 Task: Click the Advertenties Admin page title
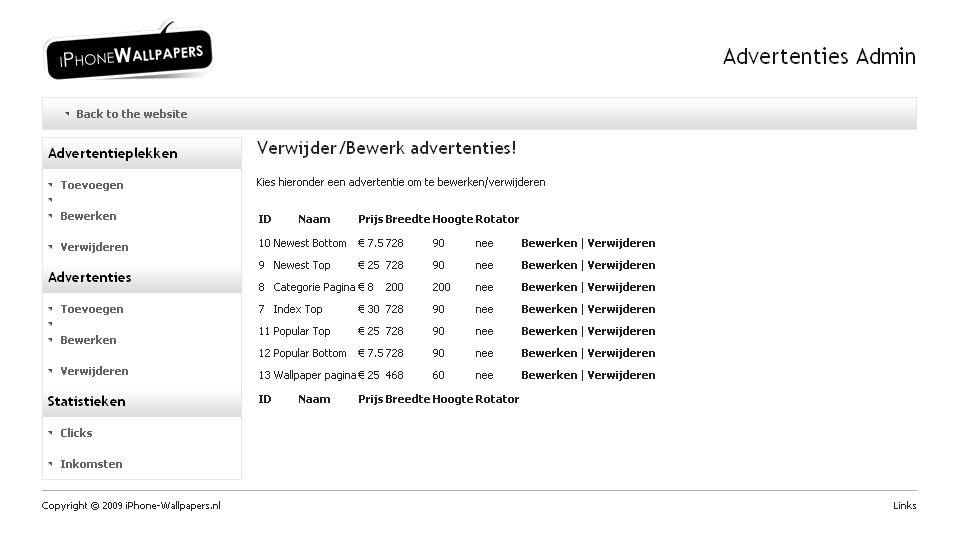click(819, 57)
